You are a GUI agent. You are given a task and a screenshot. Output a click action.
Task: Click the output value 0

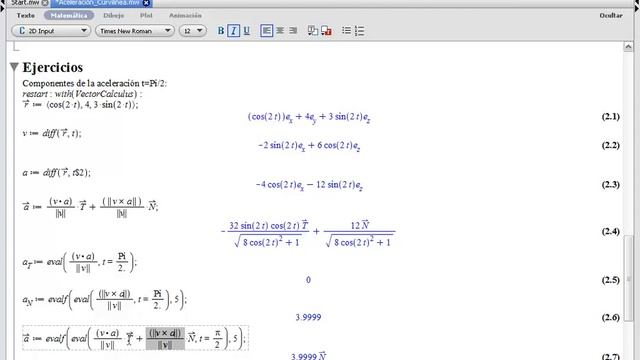[x=308, y=280]
